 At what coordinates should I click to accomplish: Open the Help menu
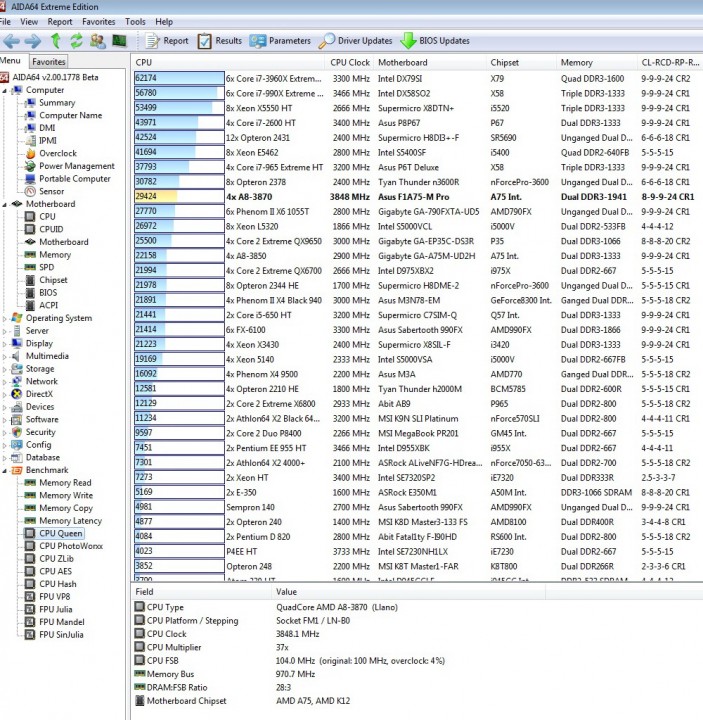point(164,22)
